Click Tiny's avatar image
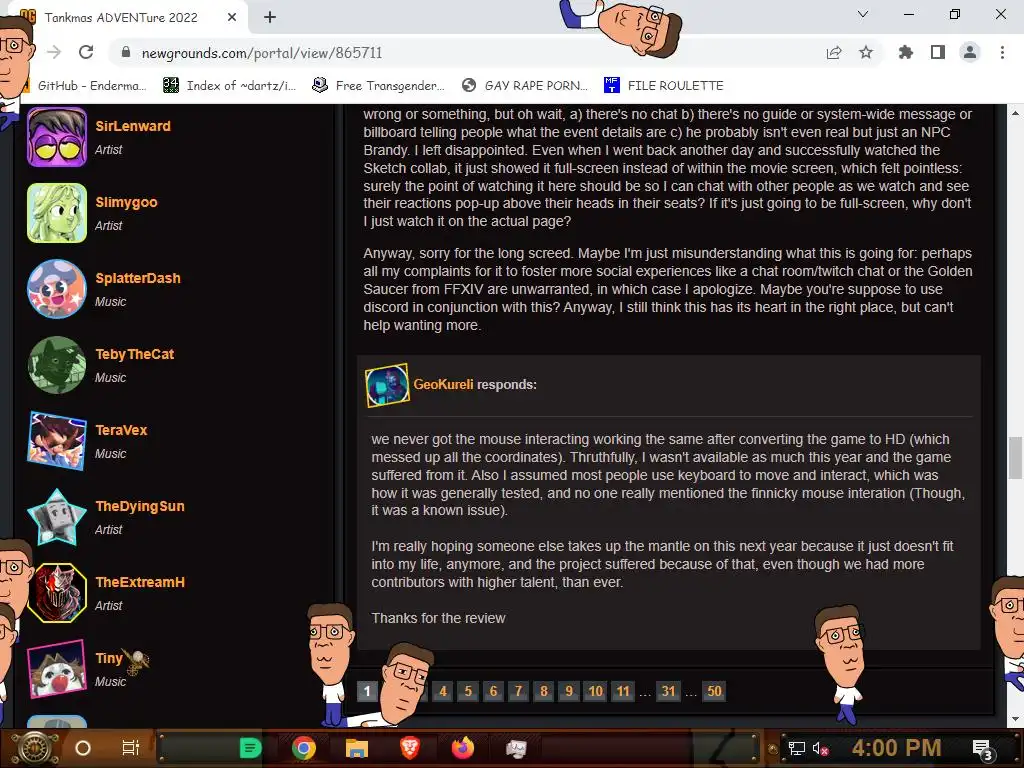Viewport: 1024px width, 768px height. 57,669
